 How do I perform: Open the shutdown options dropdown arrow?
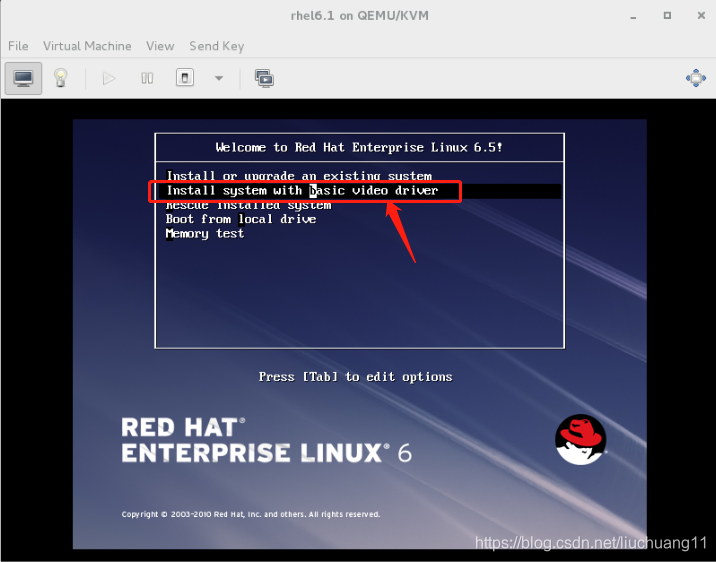click(x=219, y=79)
